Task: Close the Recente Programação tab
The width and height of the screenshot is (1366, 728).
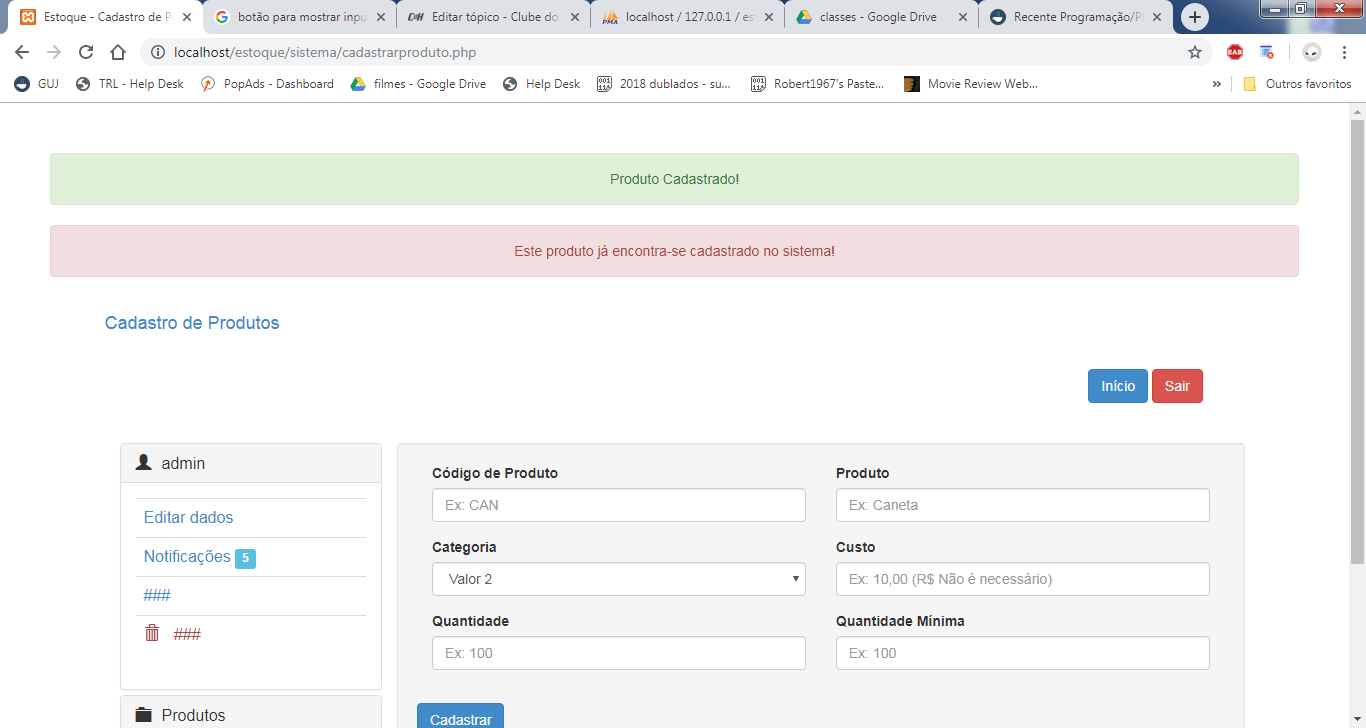Action: tap(1156, 17)
